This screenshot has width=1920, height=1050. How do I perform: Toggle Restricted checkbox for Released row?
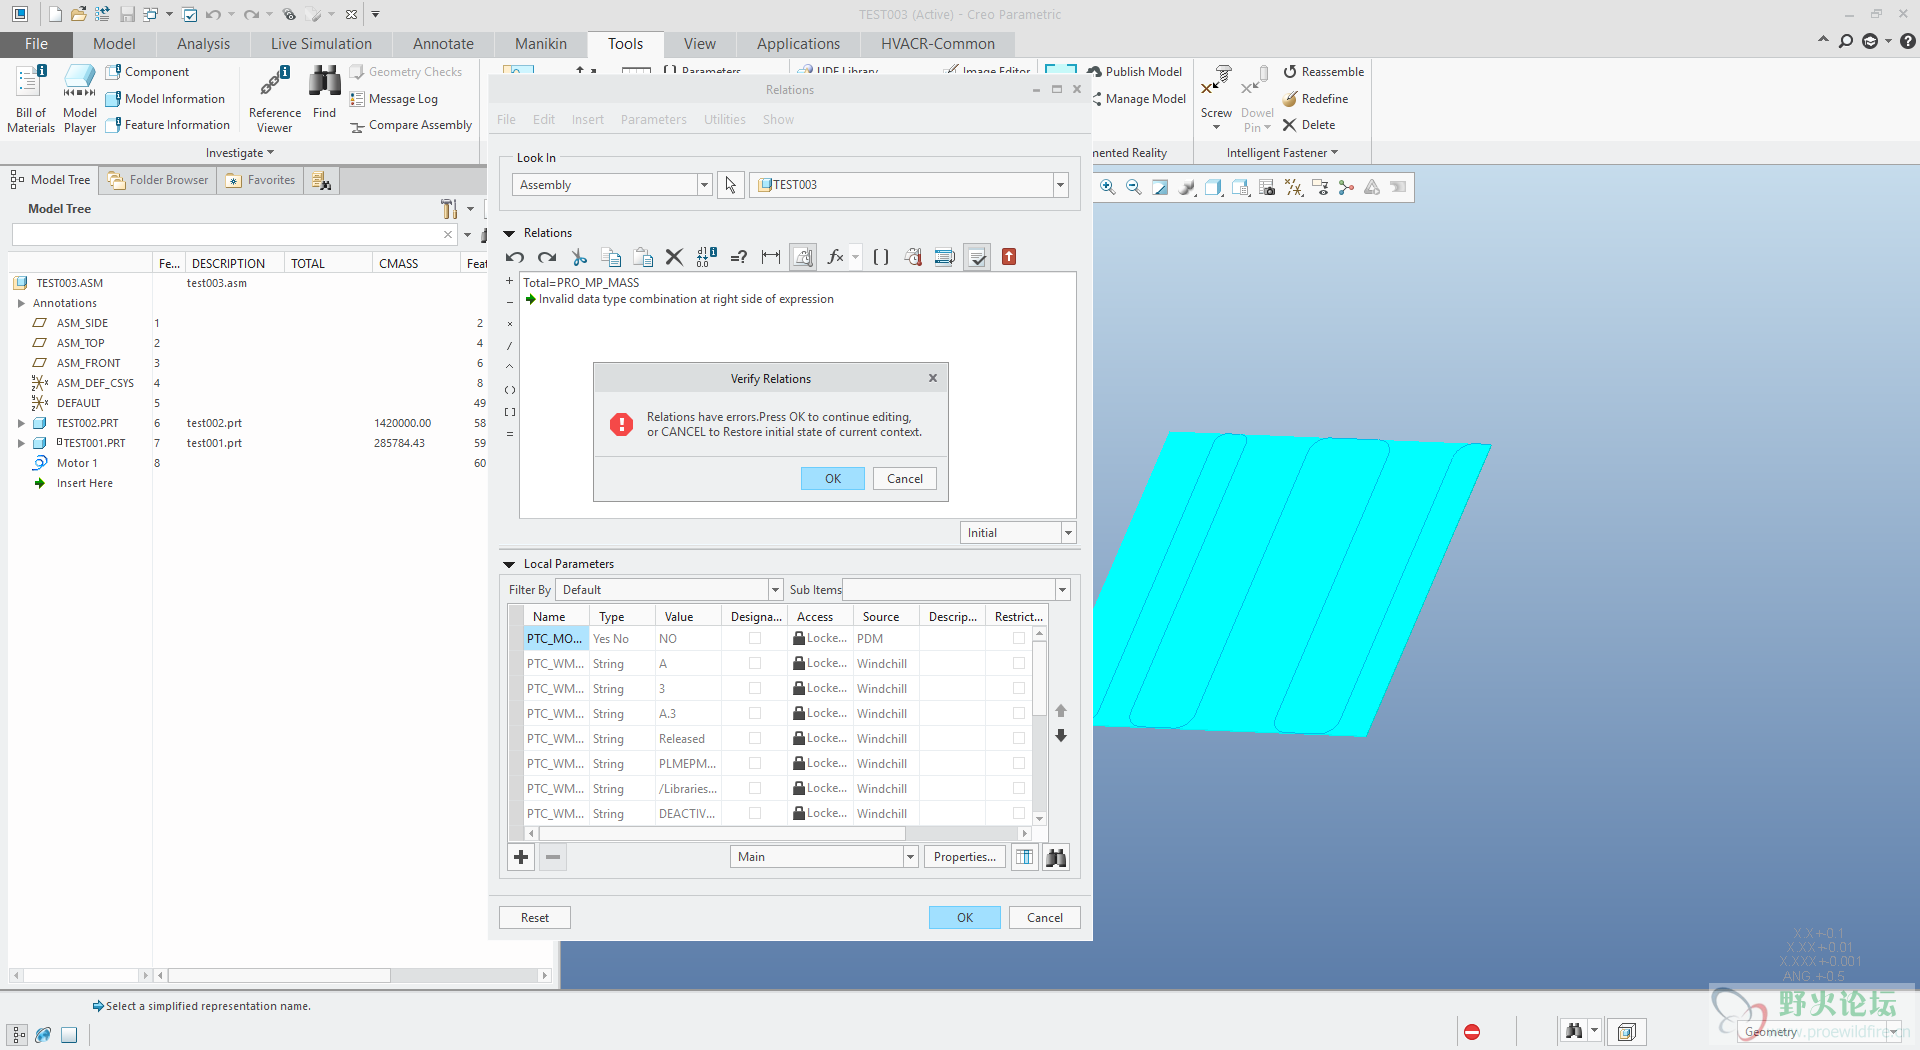1019,738
